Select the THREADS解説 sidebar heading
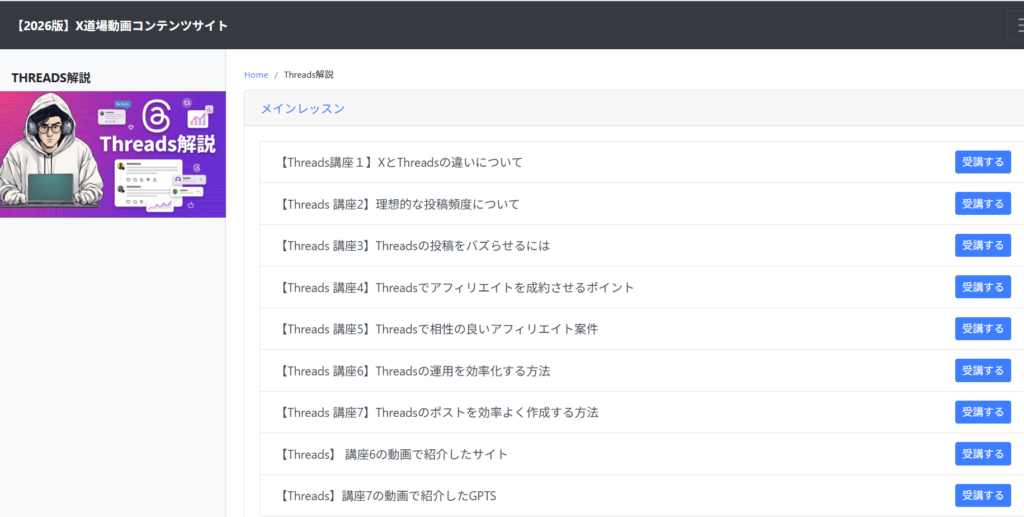The height and width of the screenshot is (517, 1024). pyautogui.click(x=51, y=78)
